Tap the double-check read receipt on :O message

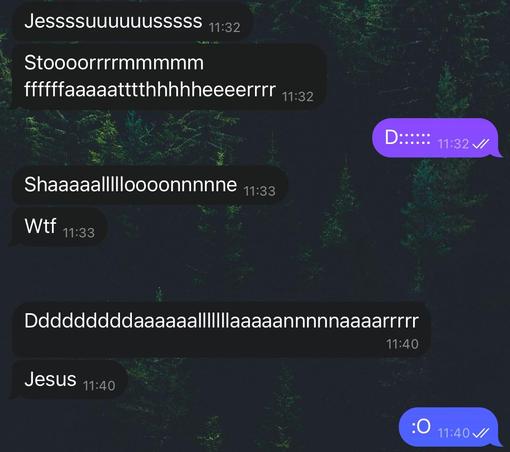pos(481,433)
